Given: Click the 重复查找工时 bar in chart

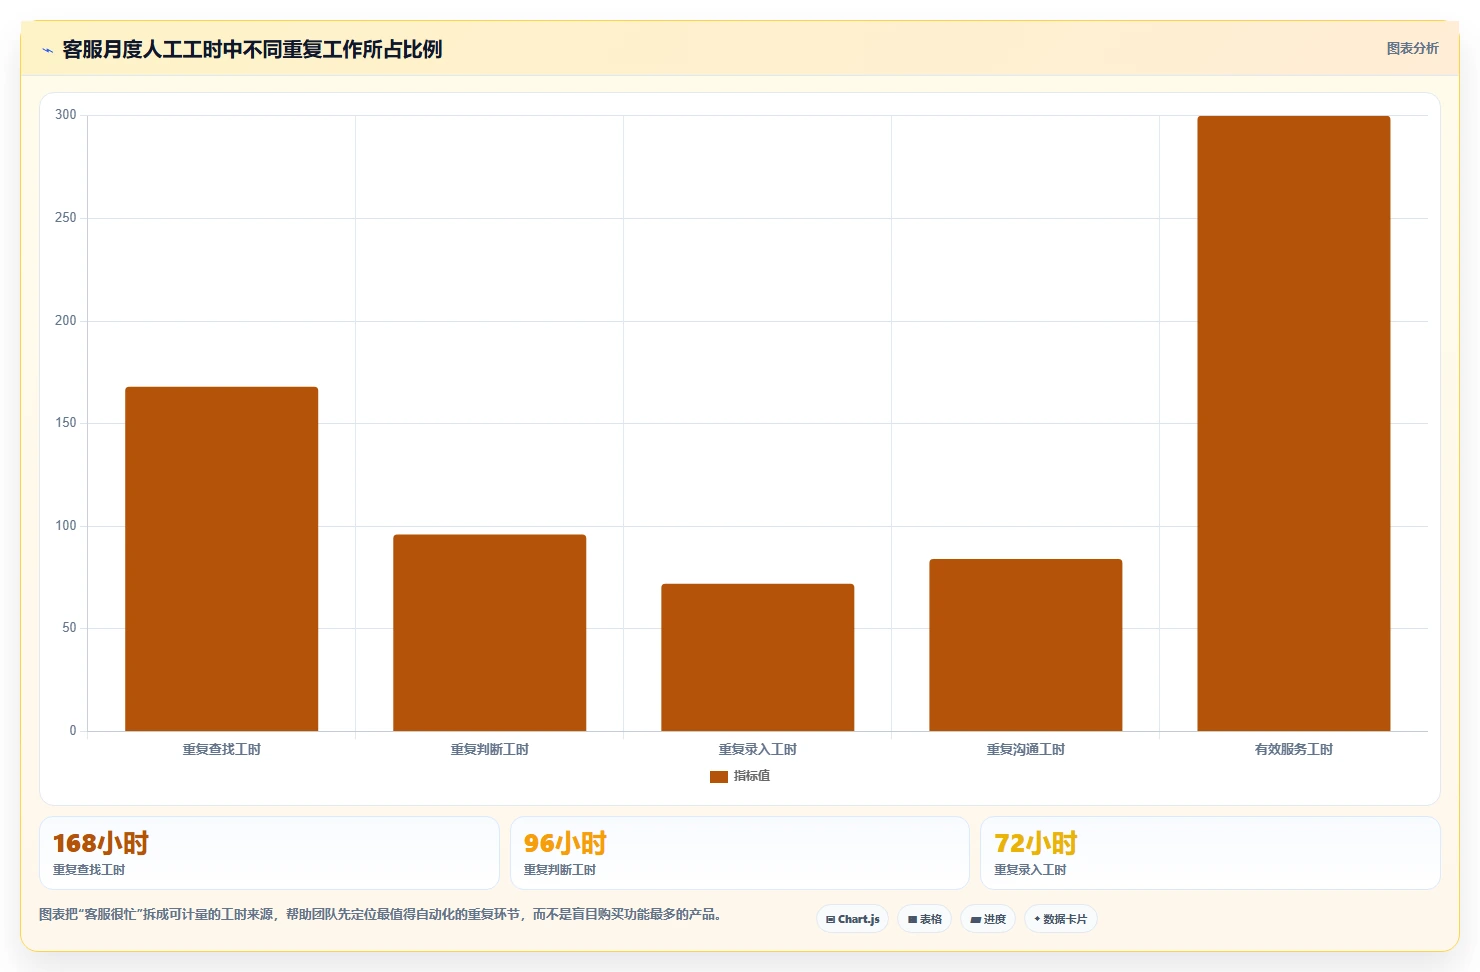Looking at the screenshot, I should 221,559.
